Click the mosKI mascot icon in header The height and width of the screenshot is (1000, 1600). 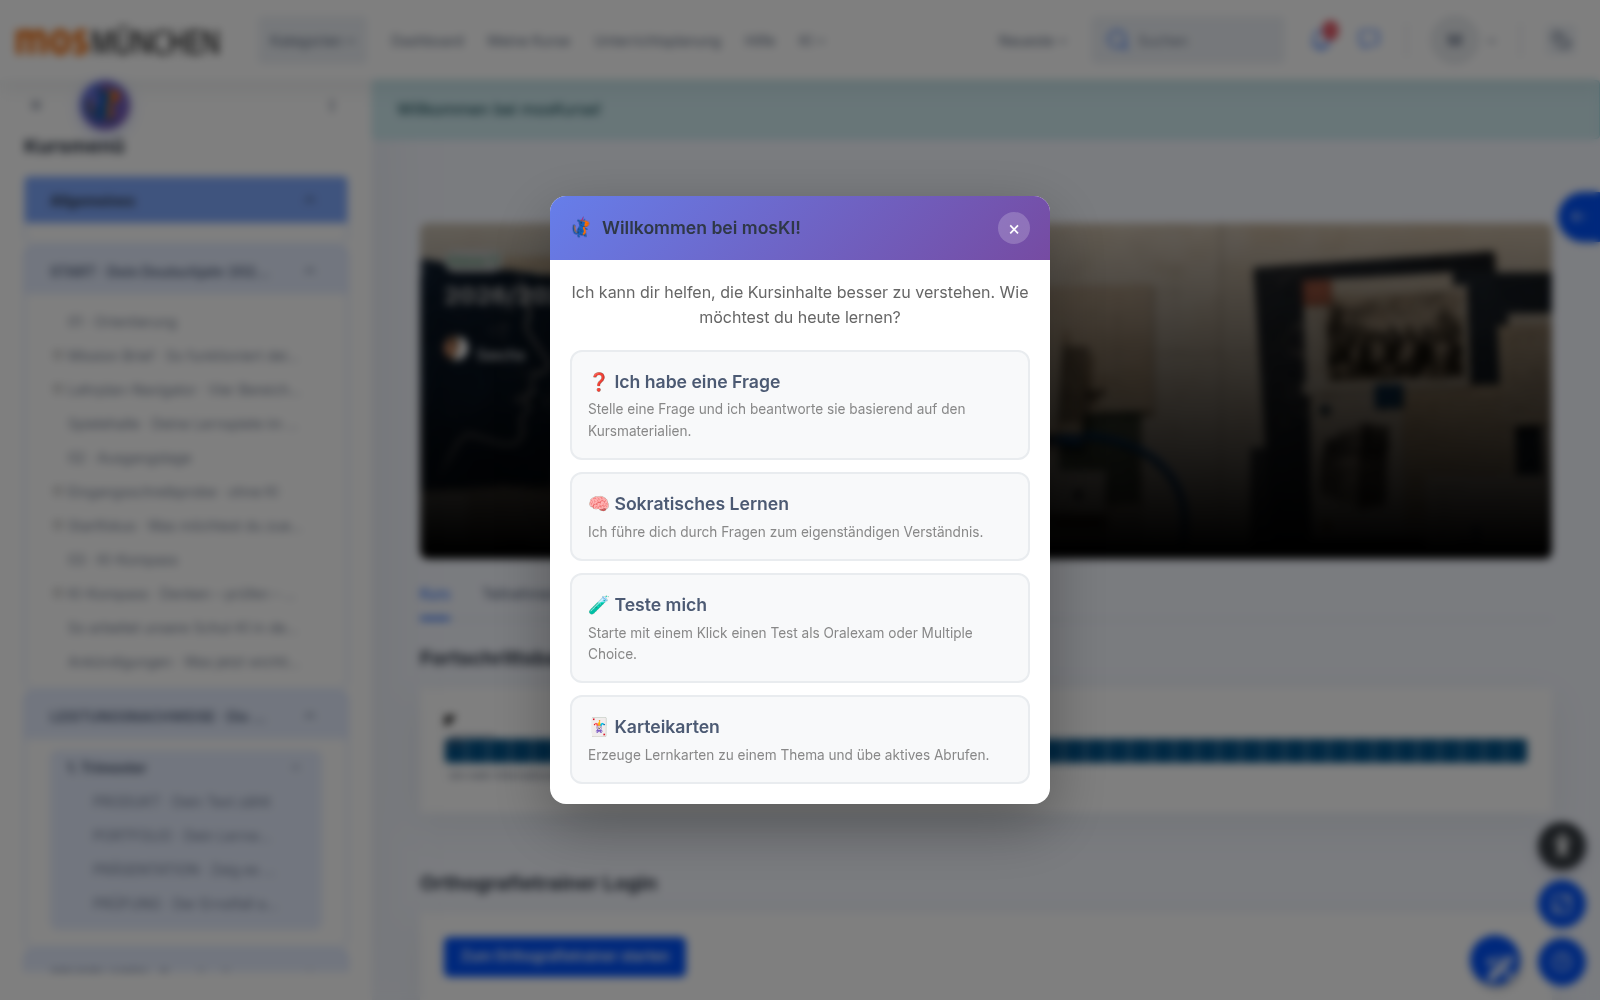(x=581, y=228)
